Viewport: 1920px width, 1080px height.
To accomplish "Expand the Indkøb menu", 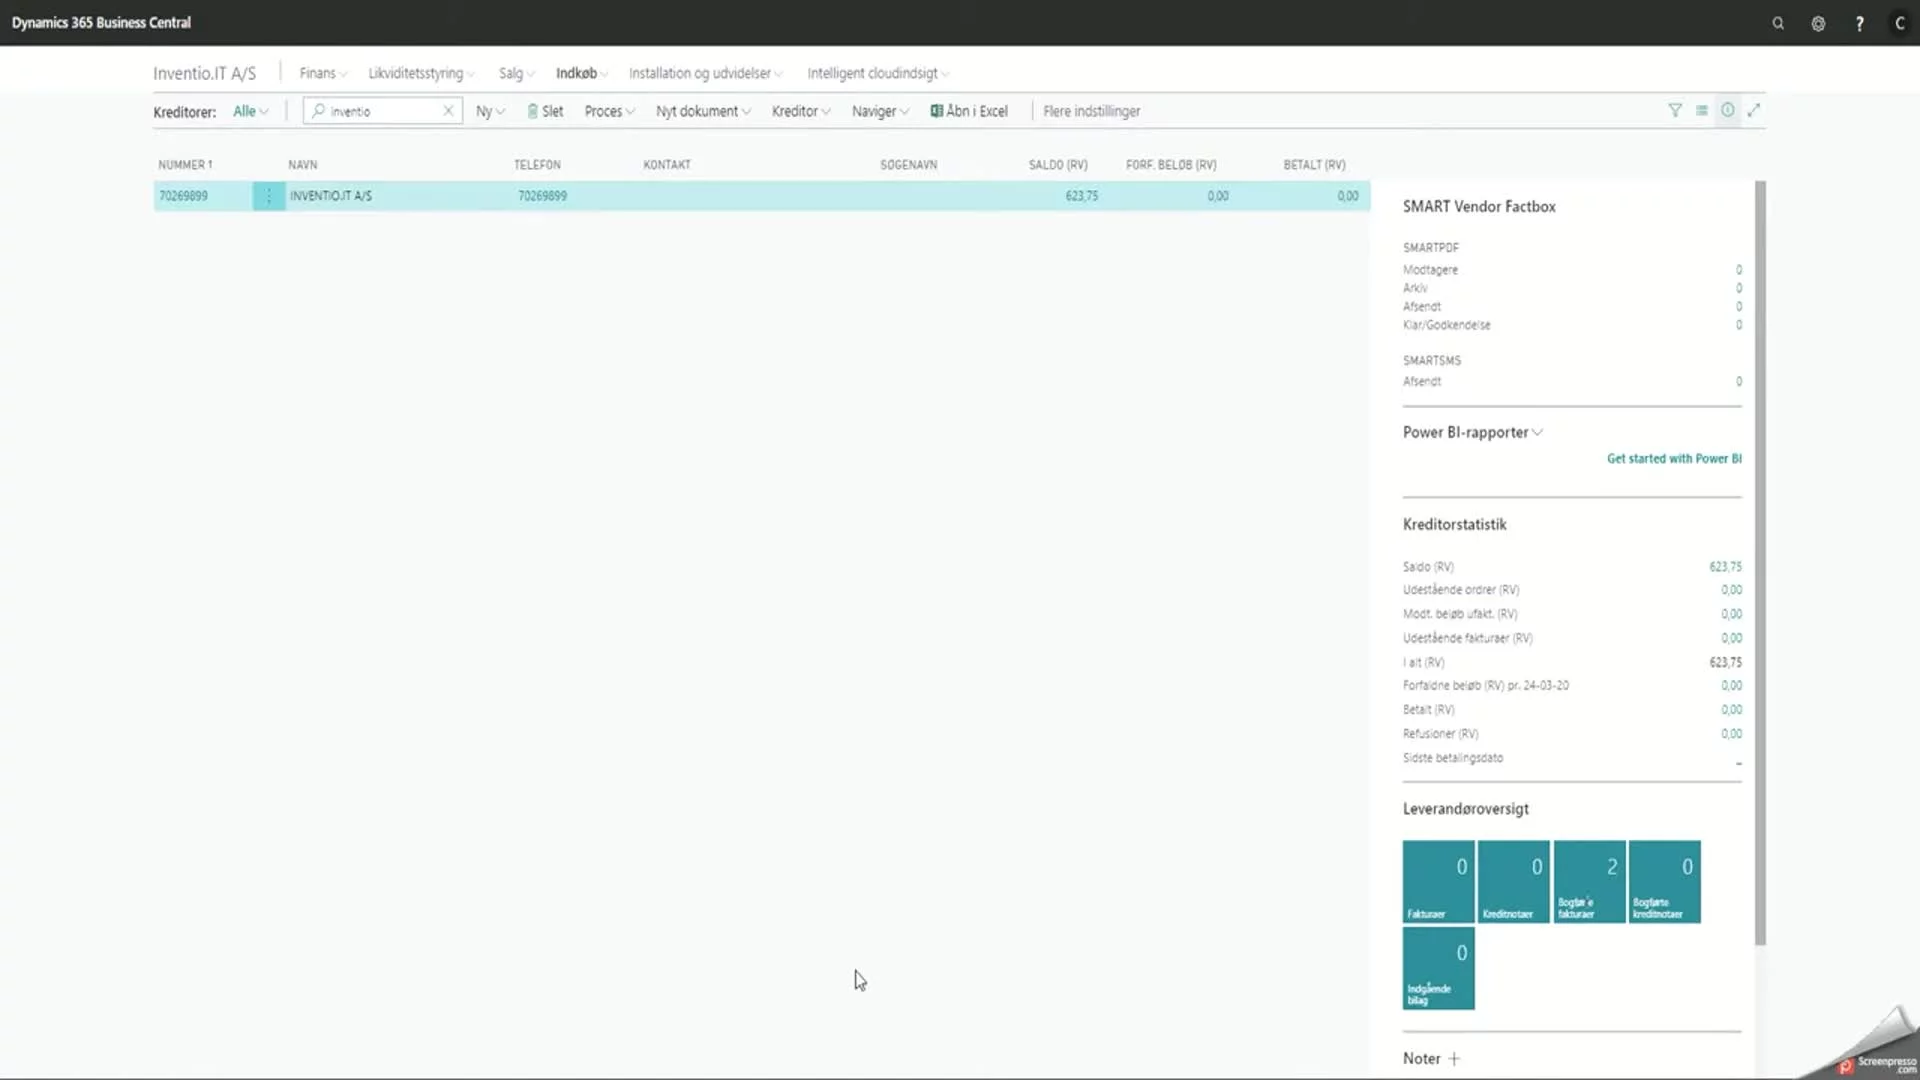I will click(581, 73).
